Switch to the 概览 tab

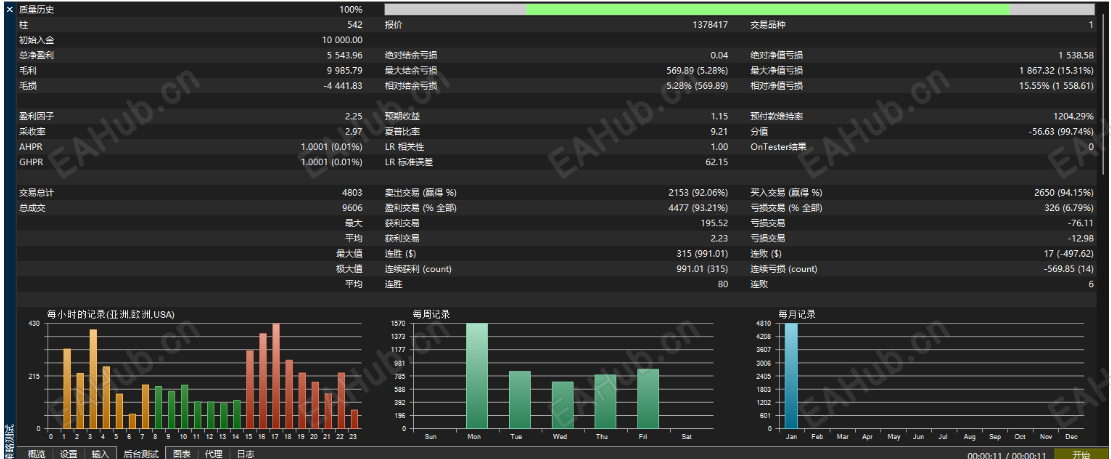[36, 453]
